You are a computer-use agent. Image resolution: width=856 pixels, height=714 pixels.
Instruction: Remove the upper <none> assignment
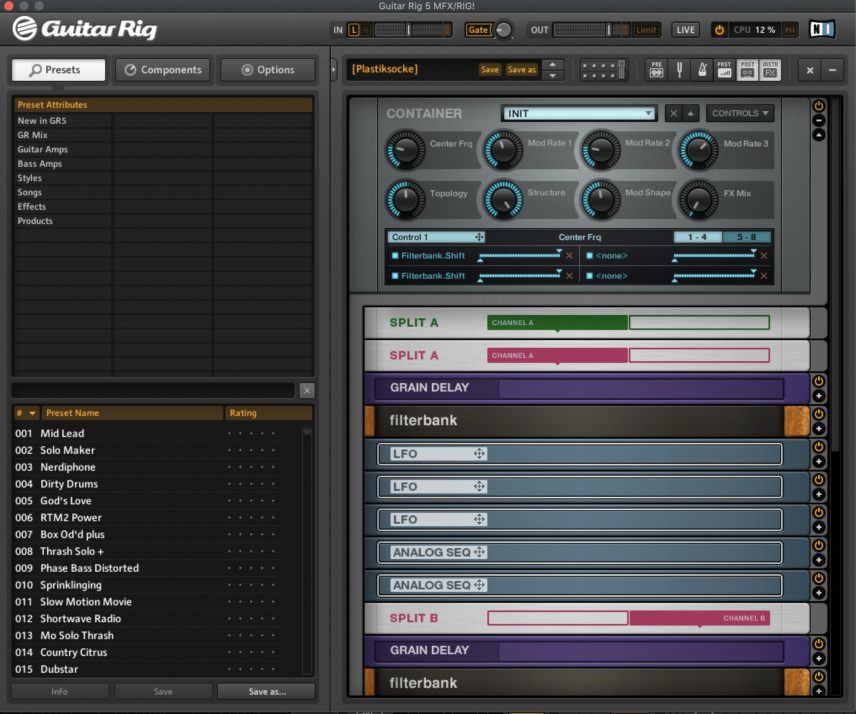coord(764,255)
